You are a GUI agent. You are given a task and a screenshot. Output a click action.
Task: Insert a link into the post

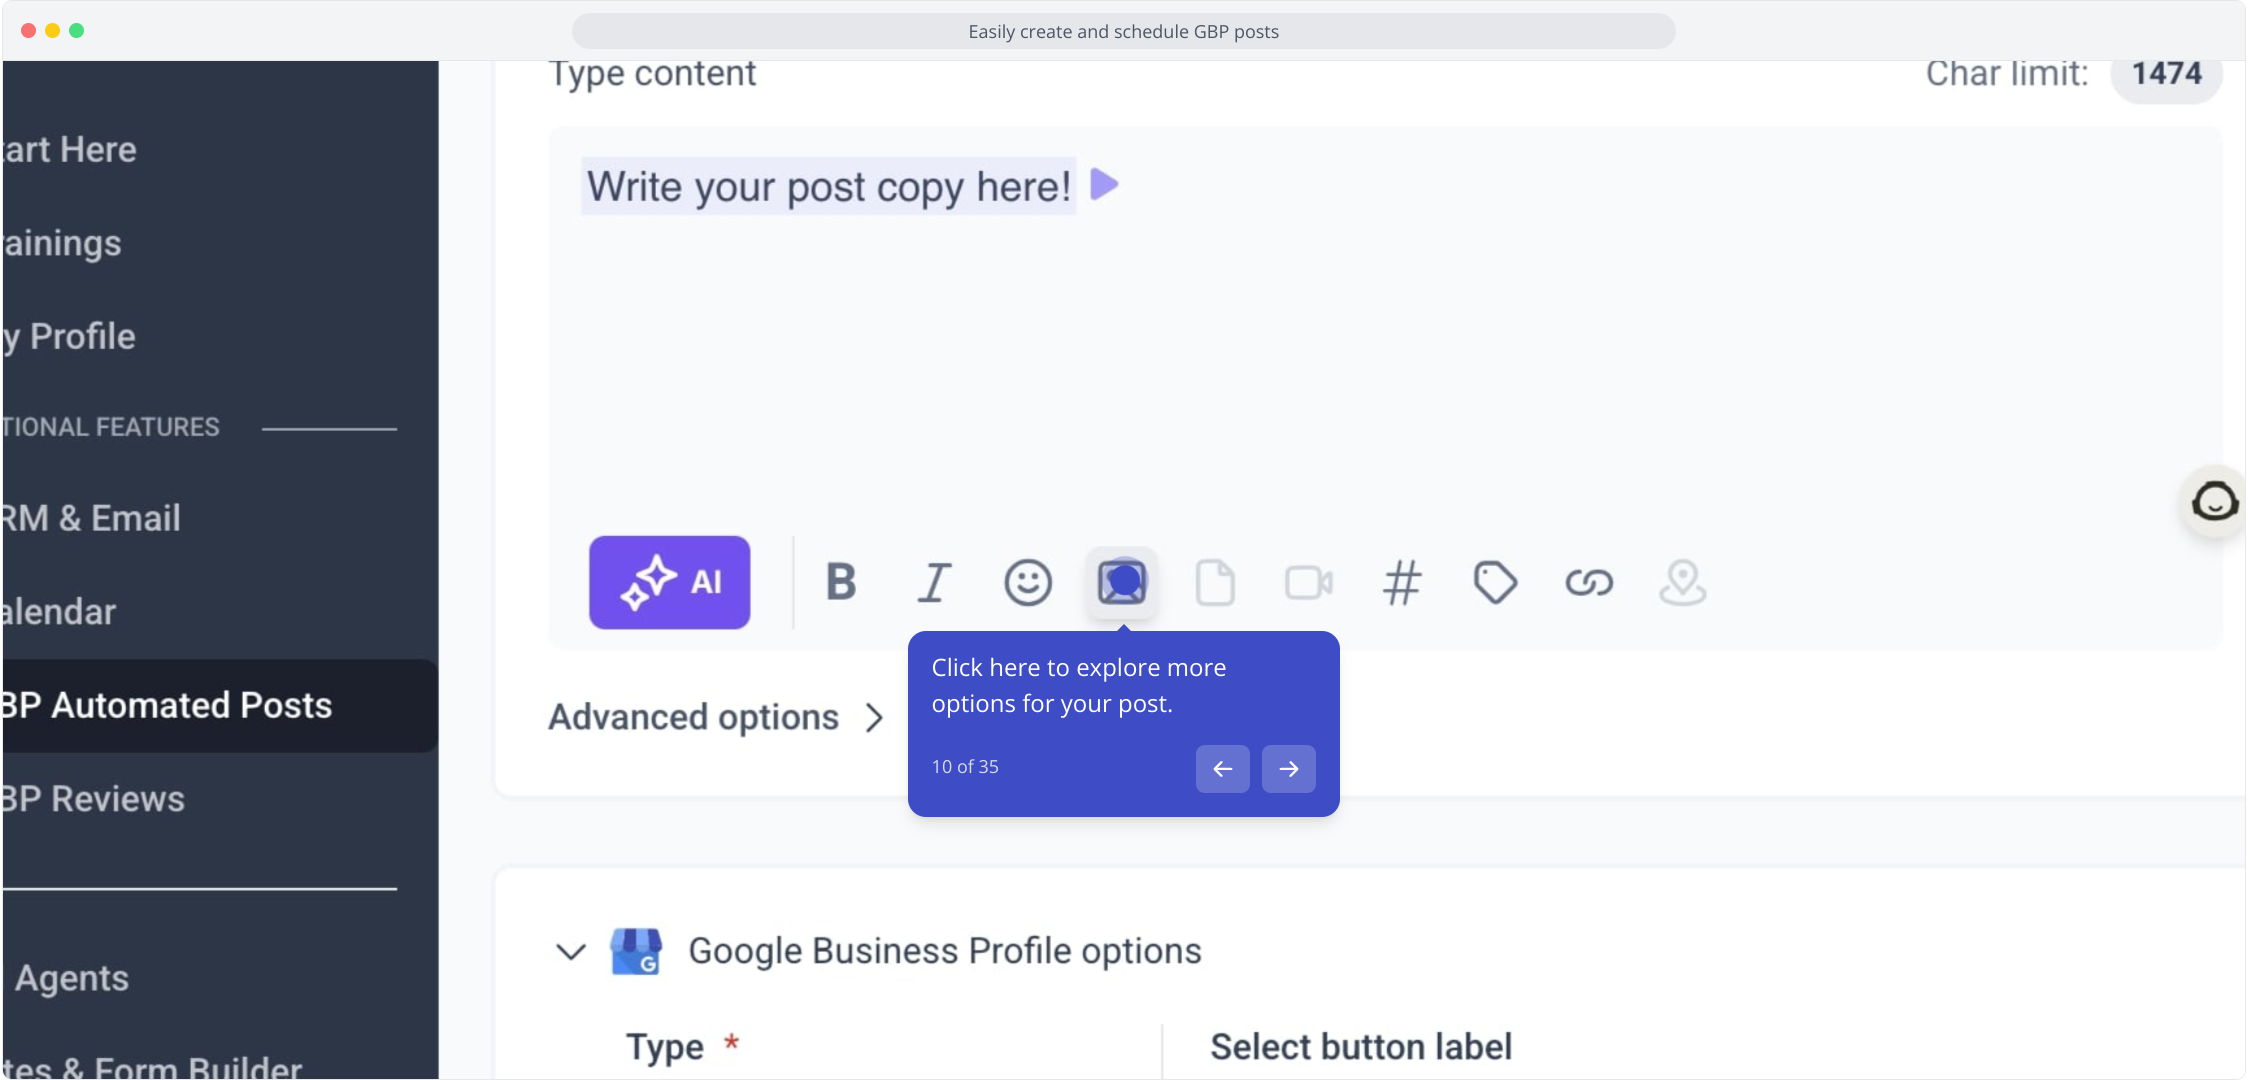[1589, 582]
